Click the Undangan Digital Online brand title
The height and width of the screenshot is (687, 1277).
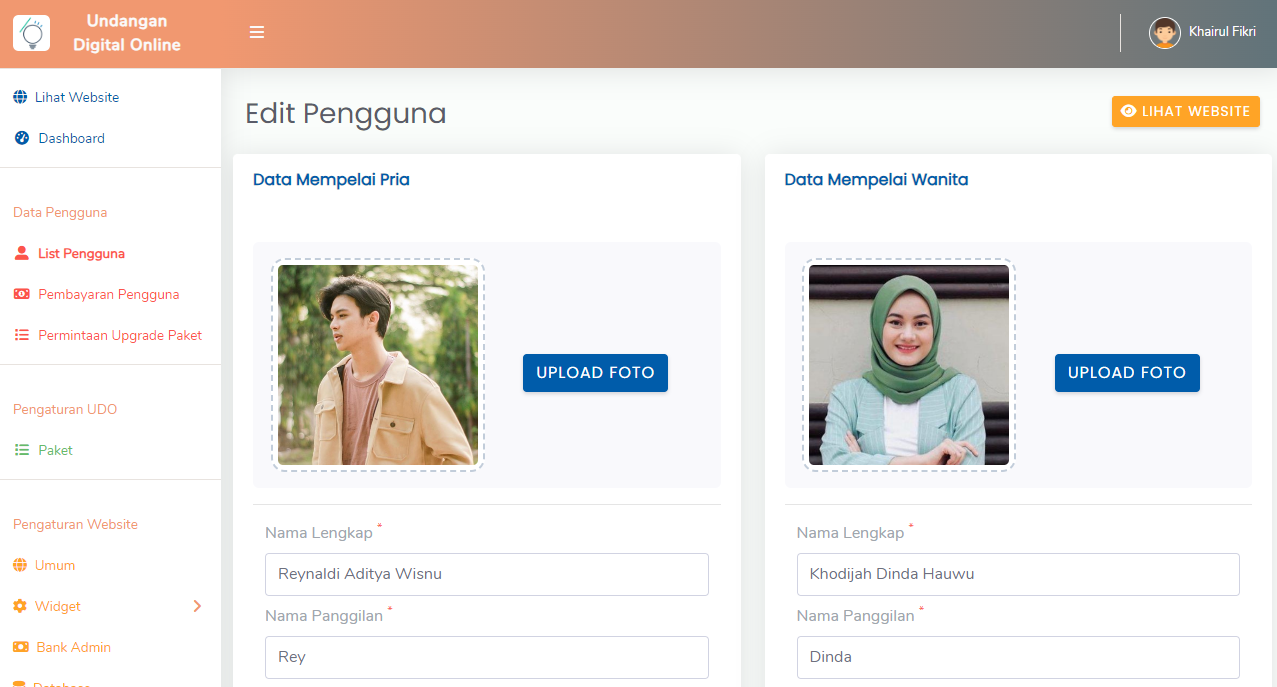click(x=127, y=33)
